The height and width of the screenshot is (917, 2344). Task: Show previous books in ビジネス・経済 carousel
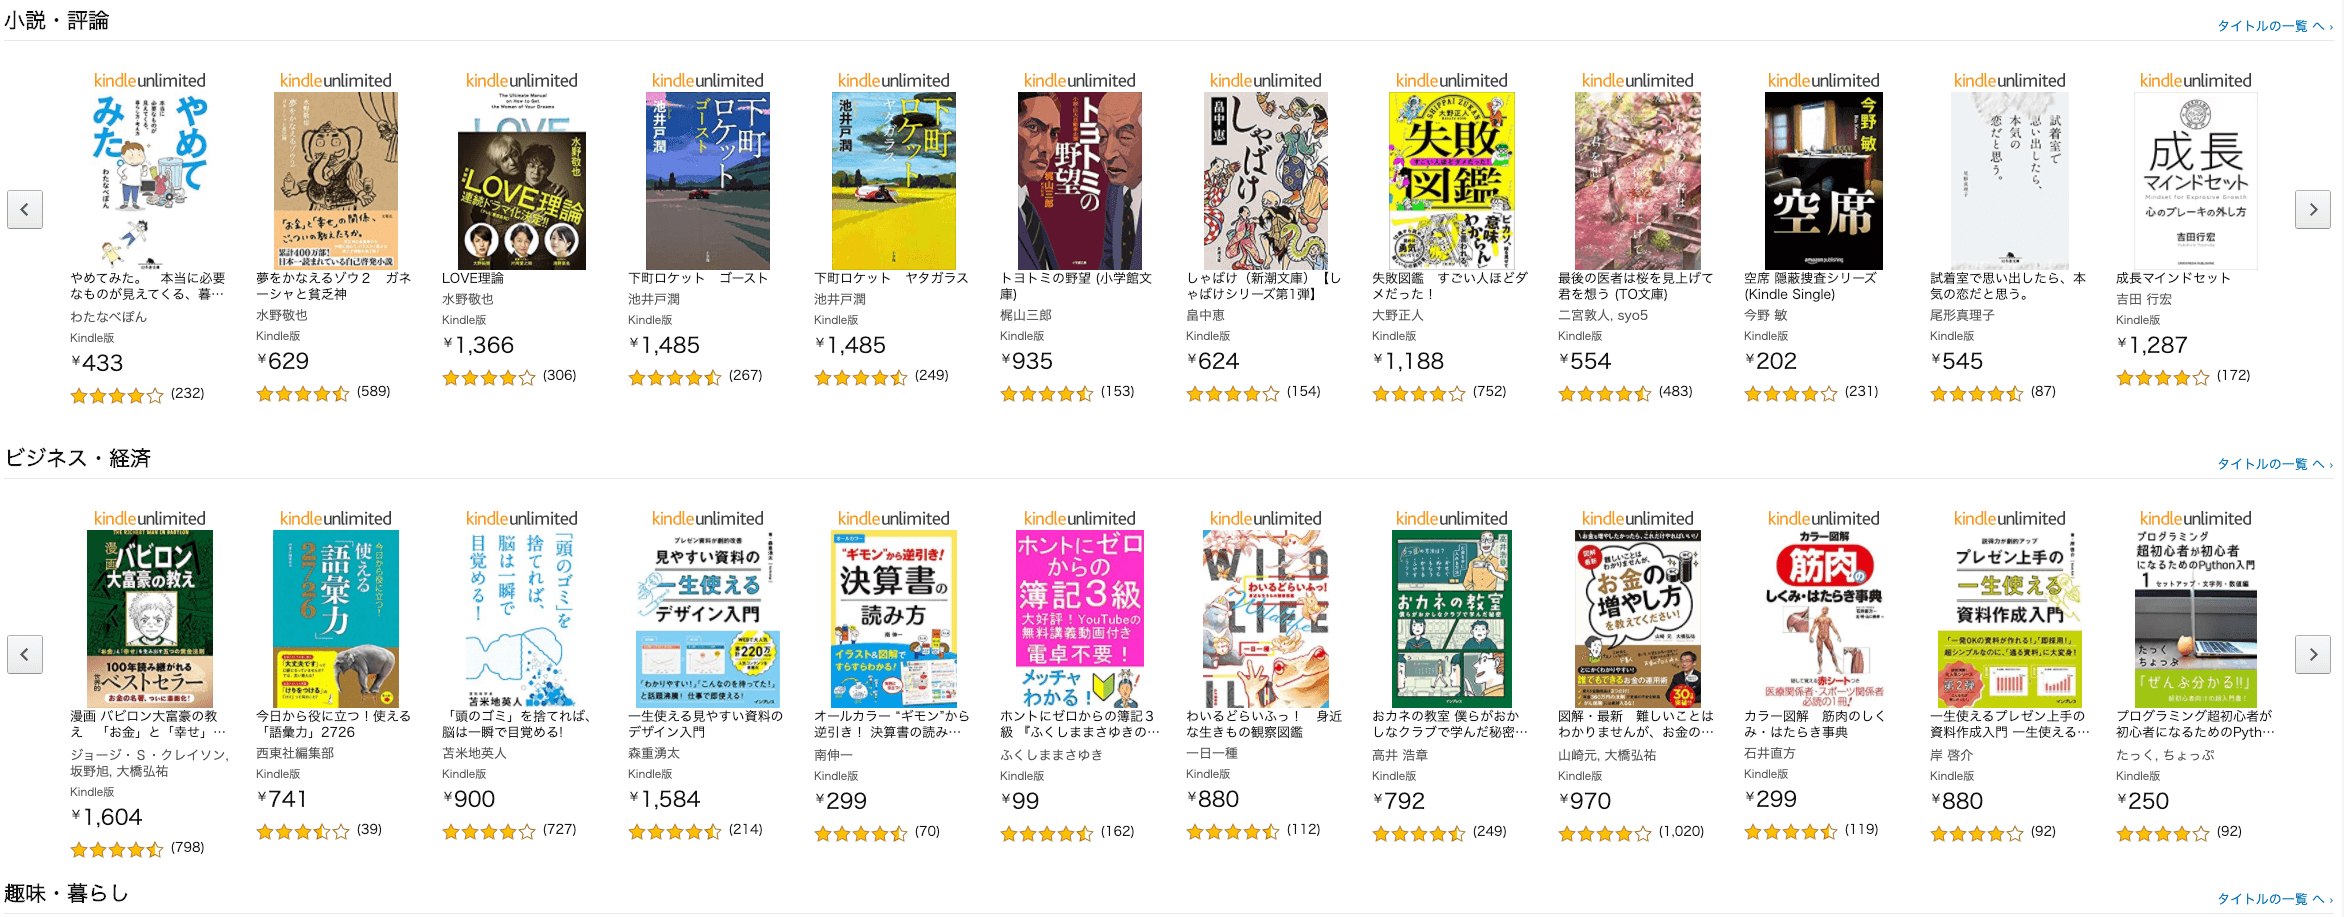[25, 654]
